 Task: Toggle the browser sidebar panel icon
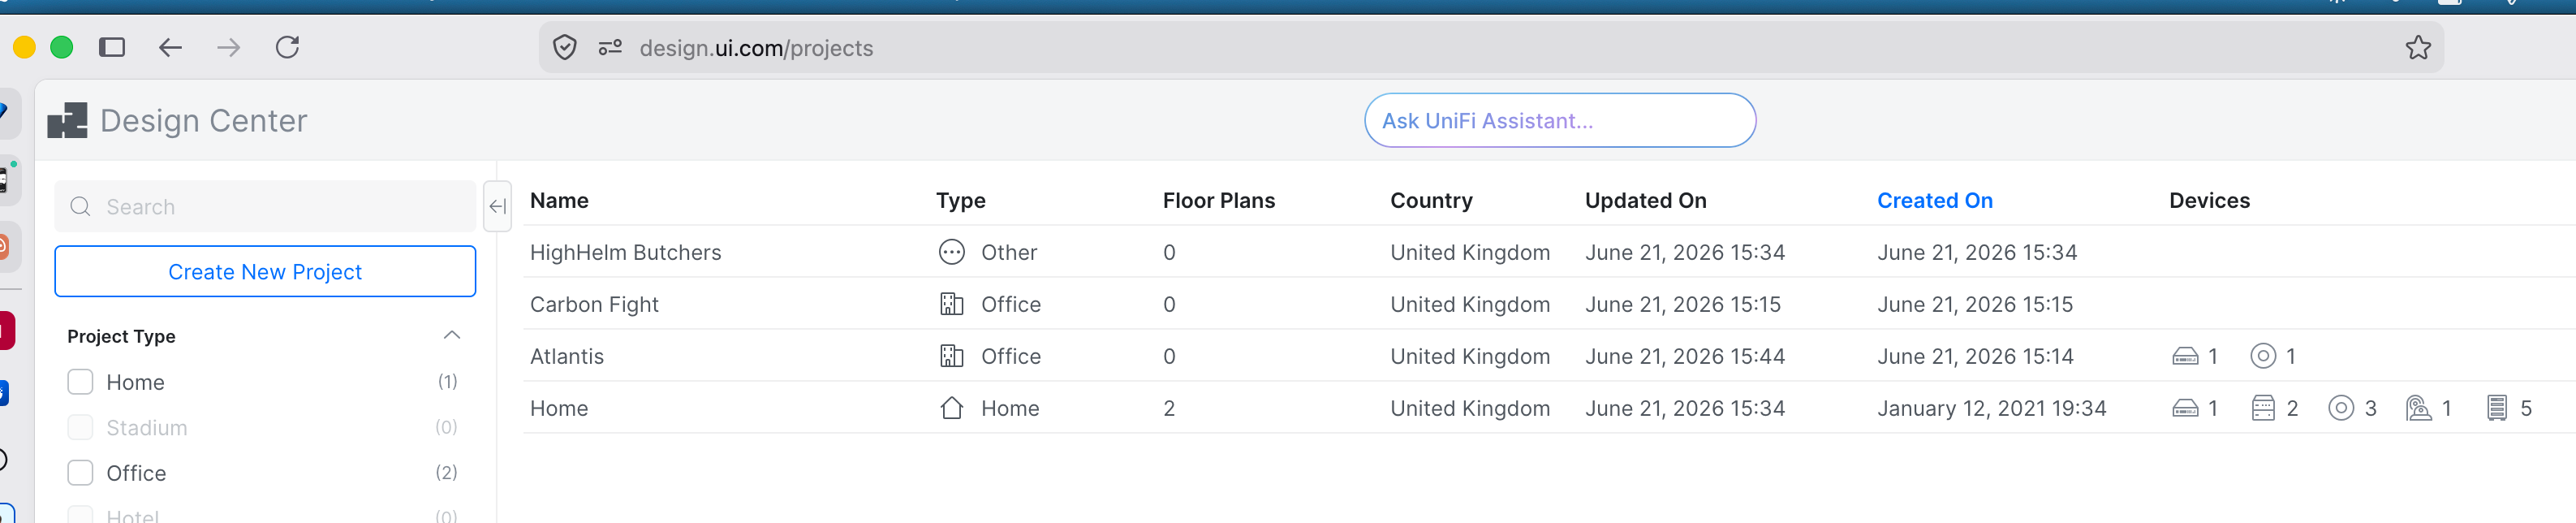pos(112,47)
